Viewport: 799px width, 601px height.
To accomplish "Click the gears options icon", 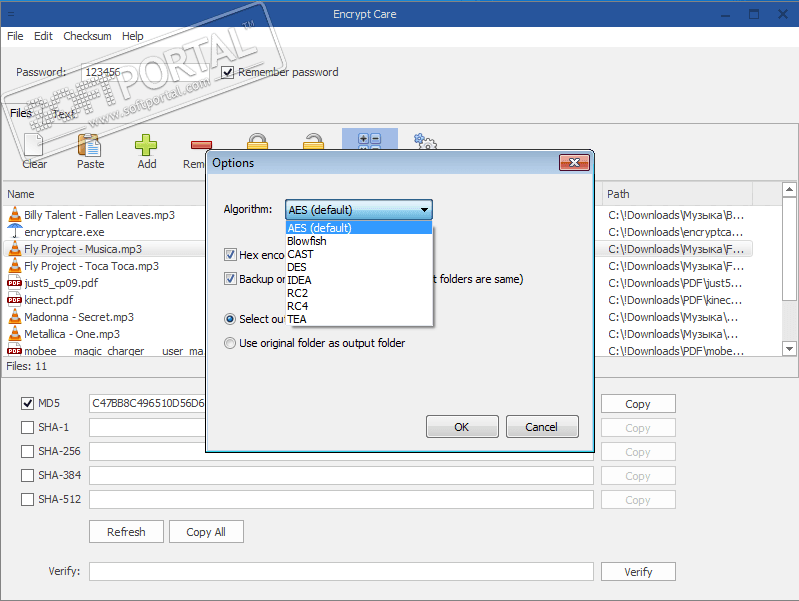I will [425, 141].
